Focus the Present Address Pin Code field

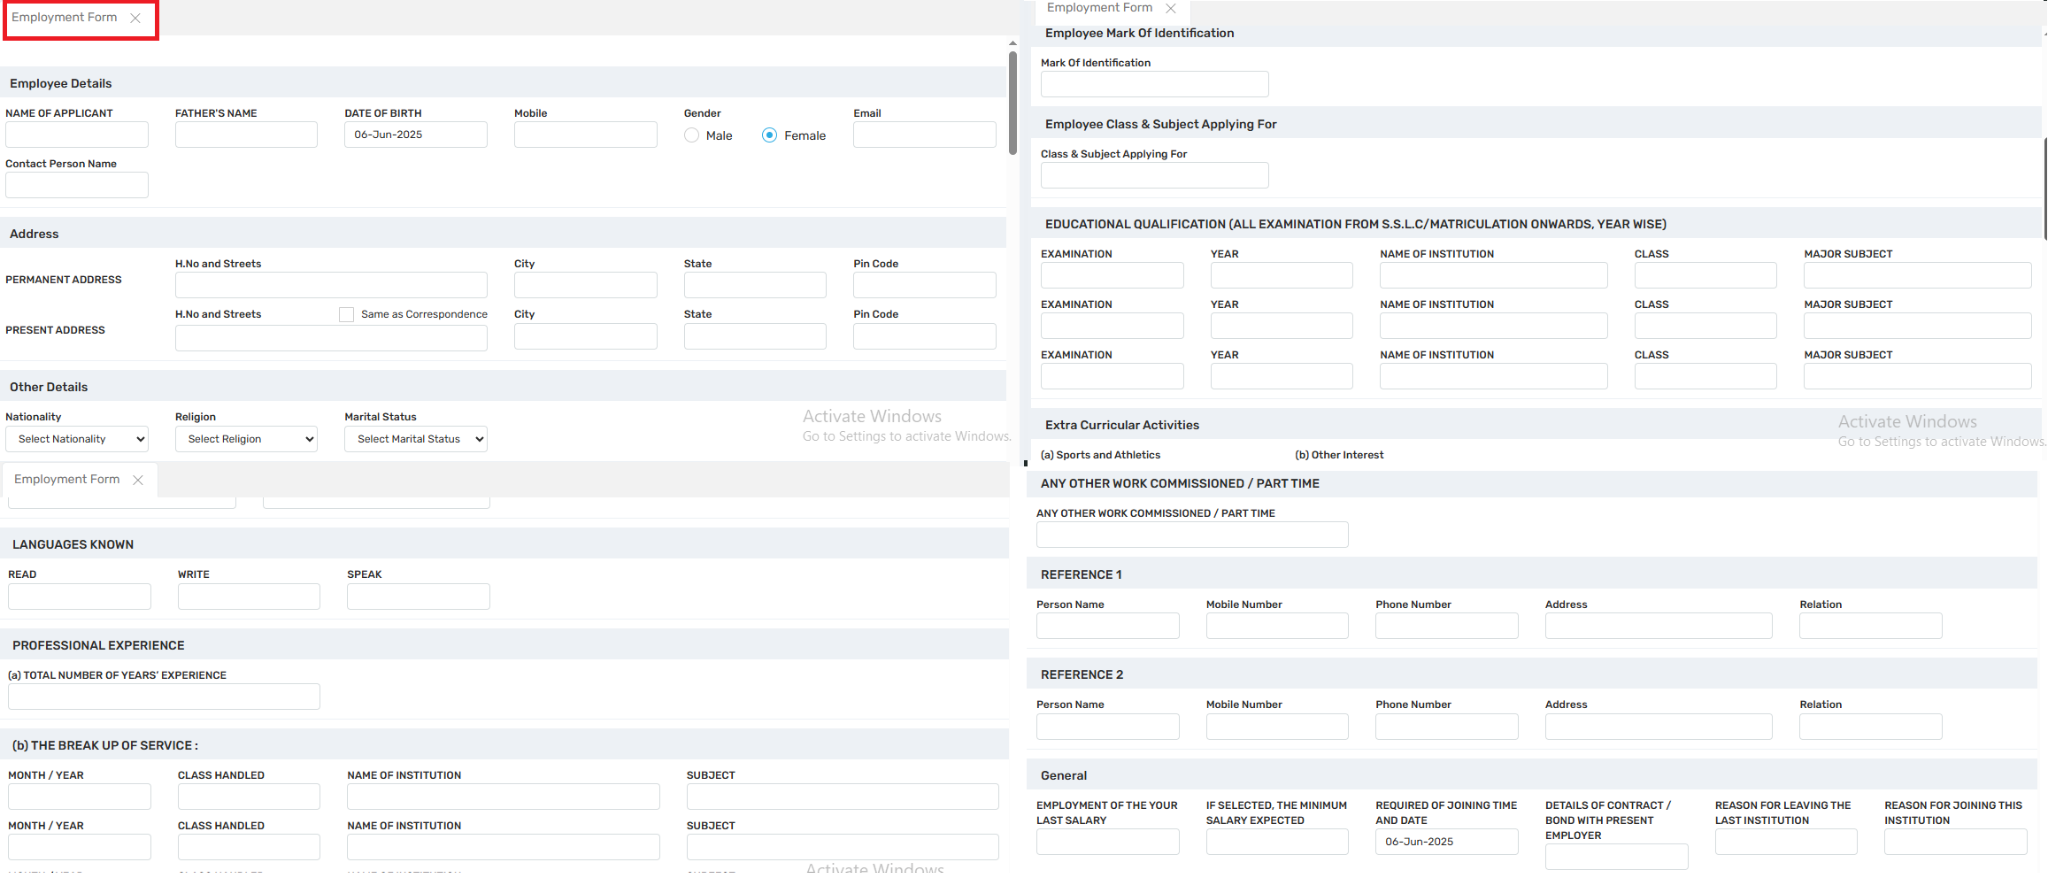click(x=925, y=336)
